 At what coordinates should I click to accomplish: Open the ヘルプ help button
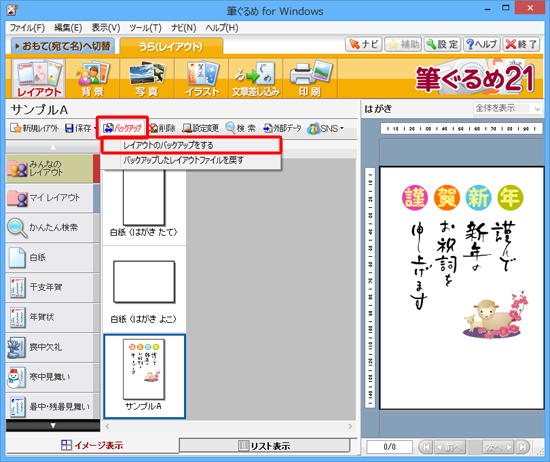(481, 45)
